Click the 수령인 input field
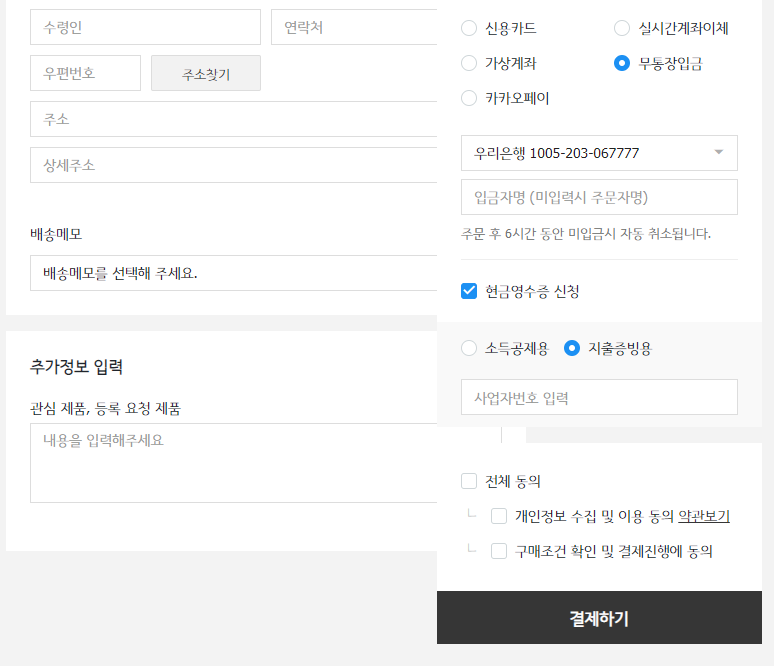Image resolution: width=774 pixels, height=666 pixels. (x=145, y=28)
